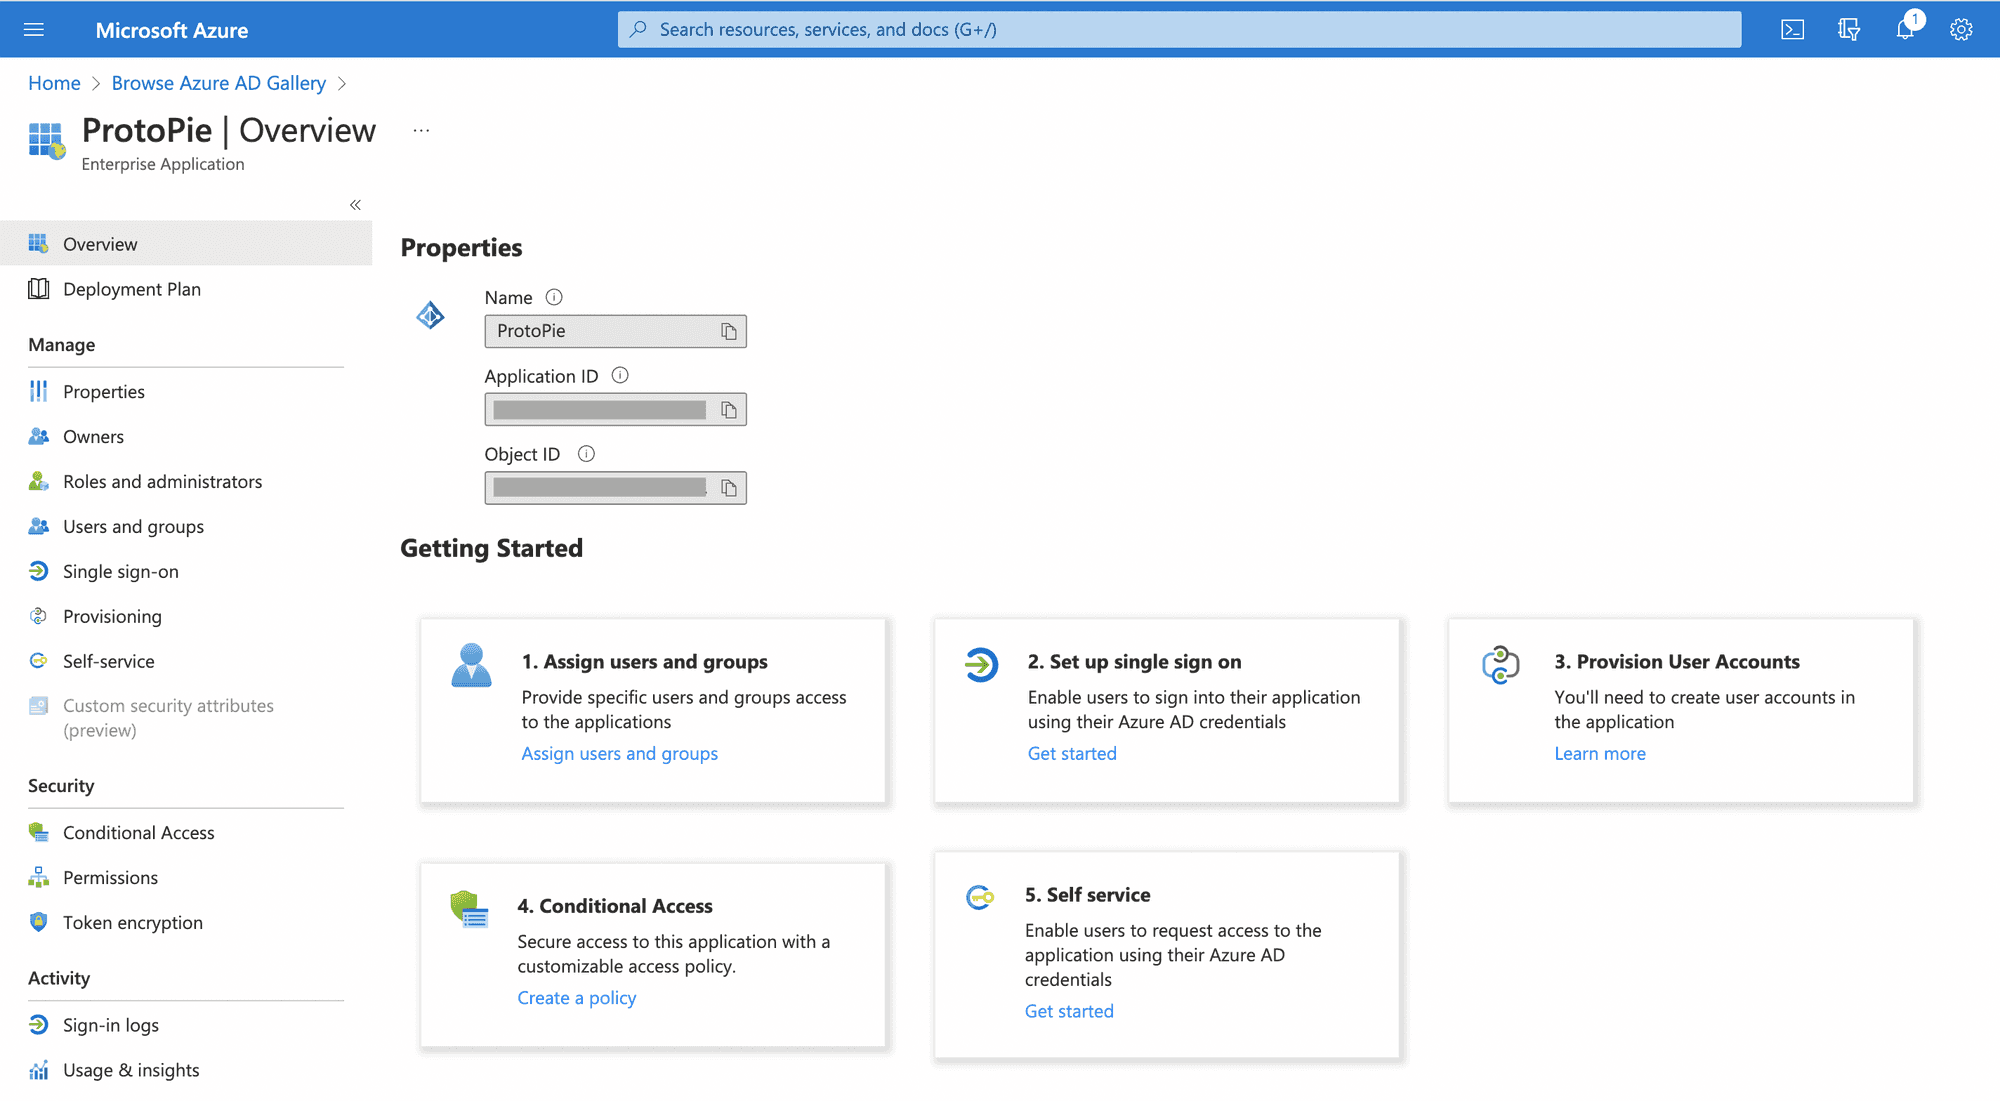2000x1101 pixels.
Task: Open Cloud Shell from the top bar
Action: 1792,29
